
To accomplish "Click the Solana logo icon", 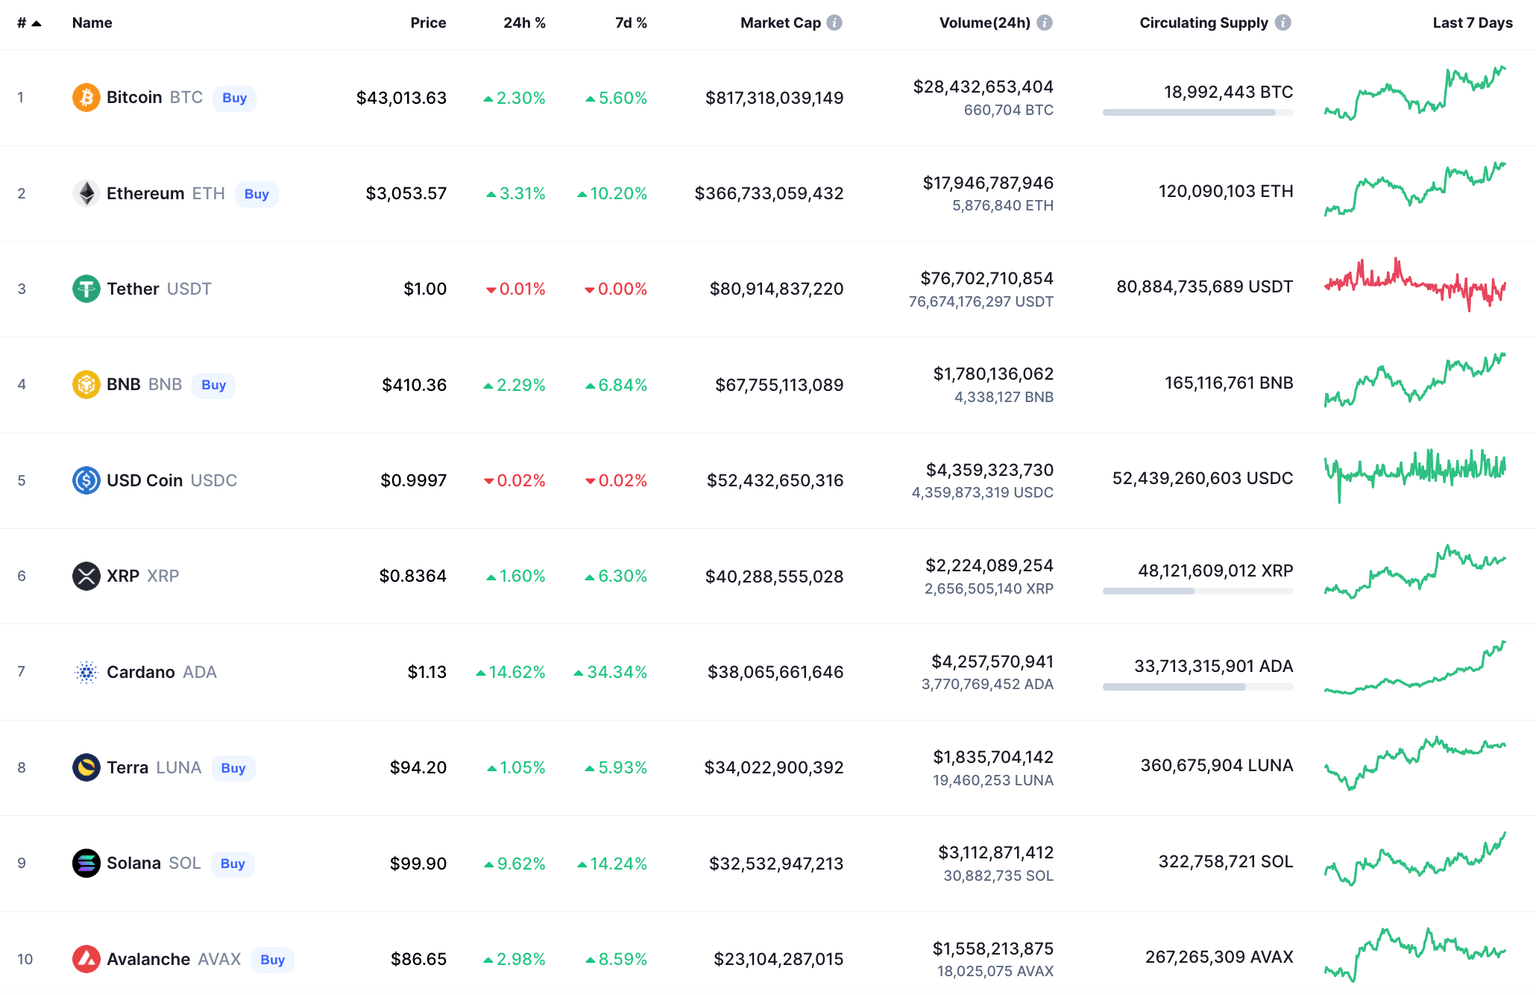I will [86, 863].
